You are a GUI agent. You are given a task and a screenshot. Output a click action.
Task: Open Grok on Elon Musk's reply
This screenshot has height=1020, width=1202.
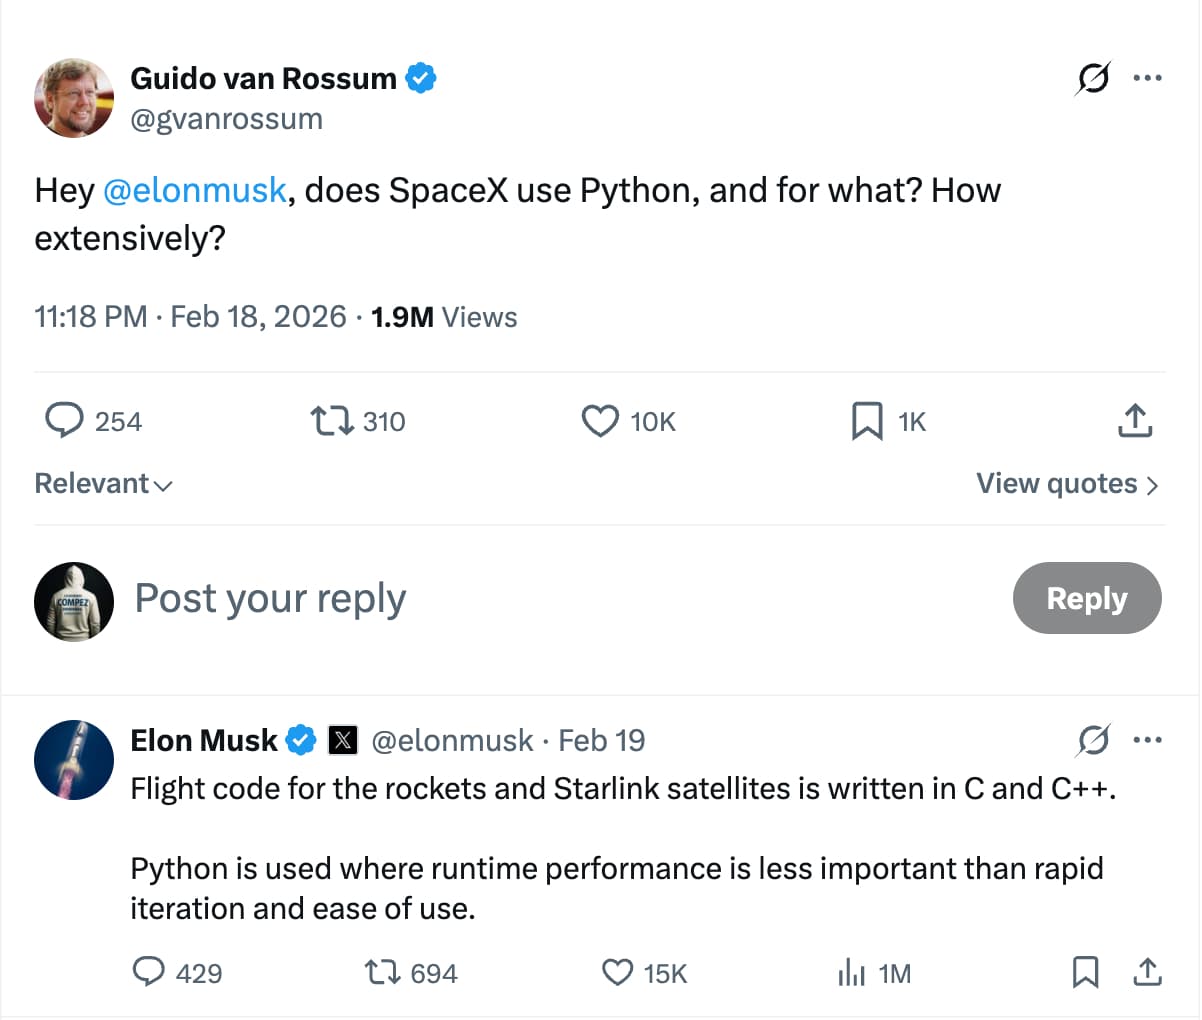click(x=1092, y=741)
